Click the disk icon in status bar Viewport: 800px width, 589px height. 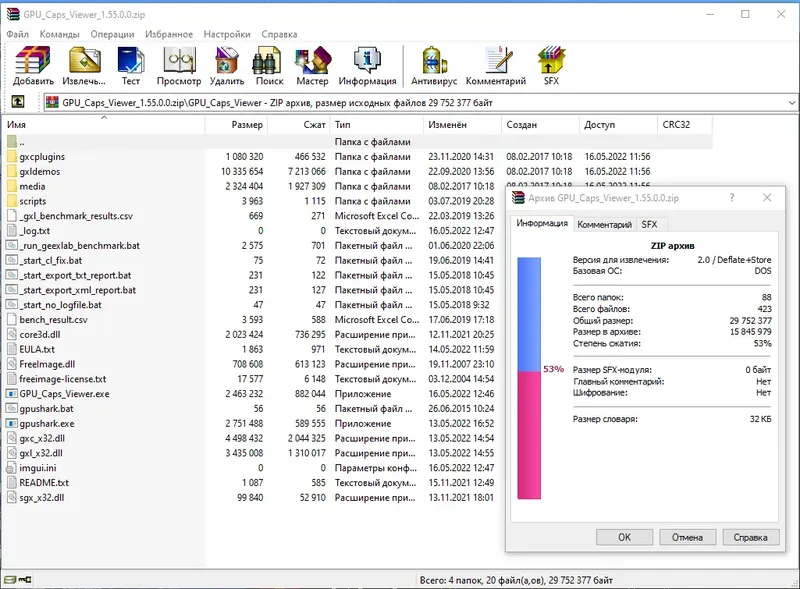tap(10, 580)
